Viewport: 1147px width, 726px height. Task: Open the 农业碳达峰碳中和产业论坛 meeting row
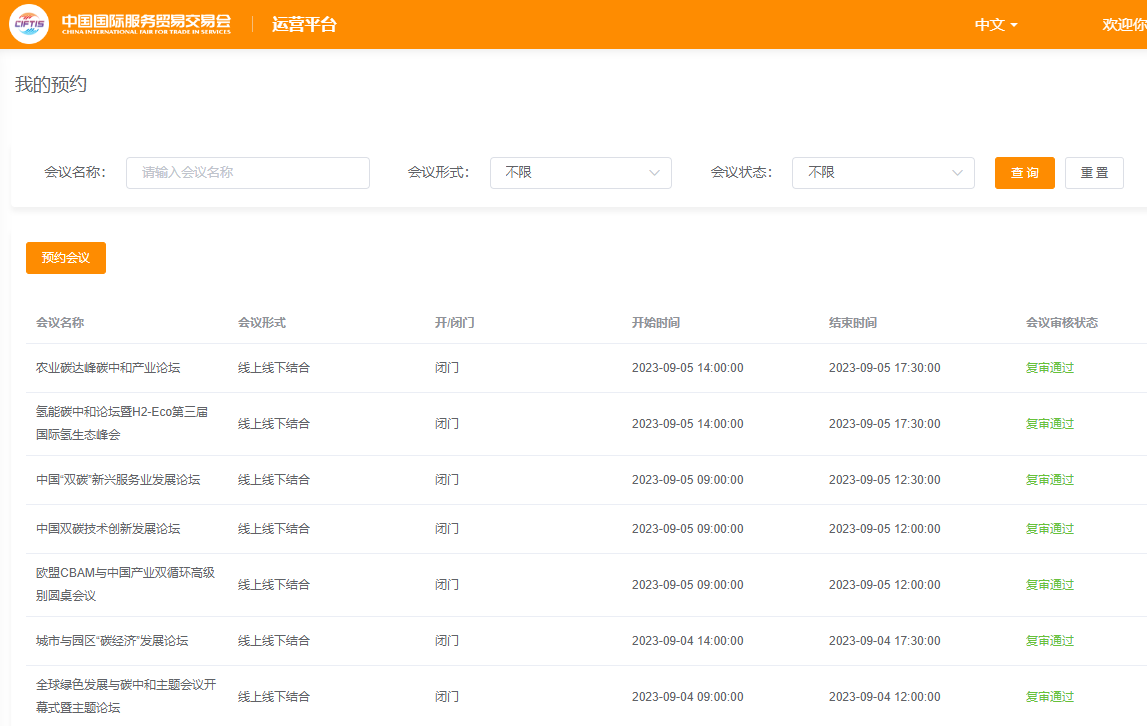pyautogui.click(x=108, y=368)
